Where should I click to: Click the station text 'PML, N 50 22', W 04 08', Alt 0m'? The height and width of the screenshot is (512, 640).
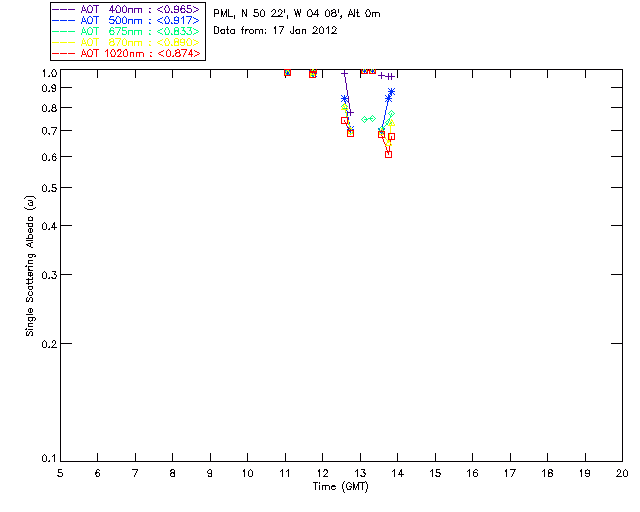click(297, 13)
